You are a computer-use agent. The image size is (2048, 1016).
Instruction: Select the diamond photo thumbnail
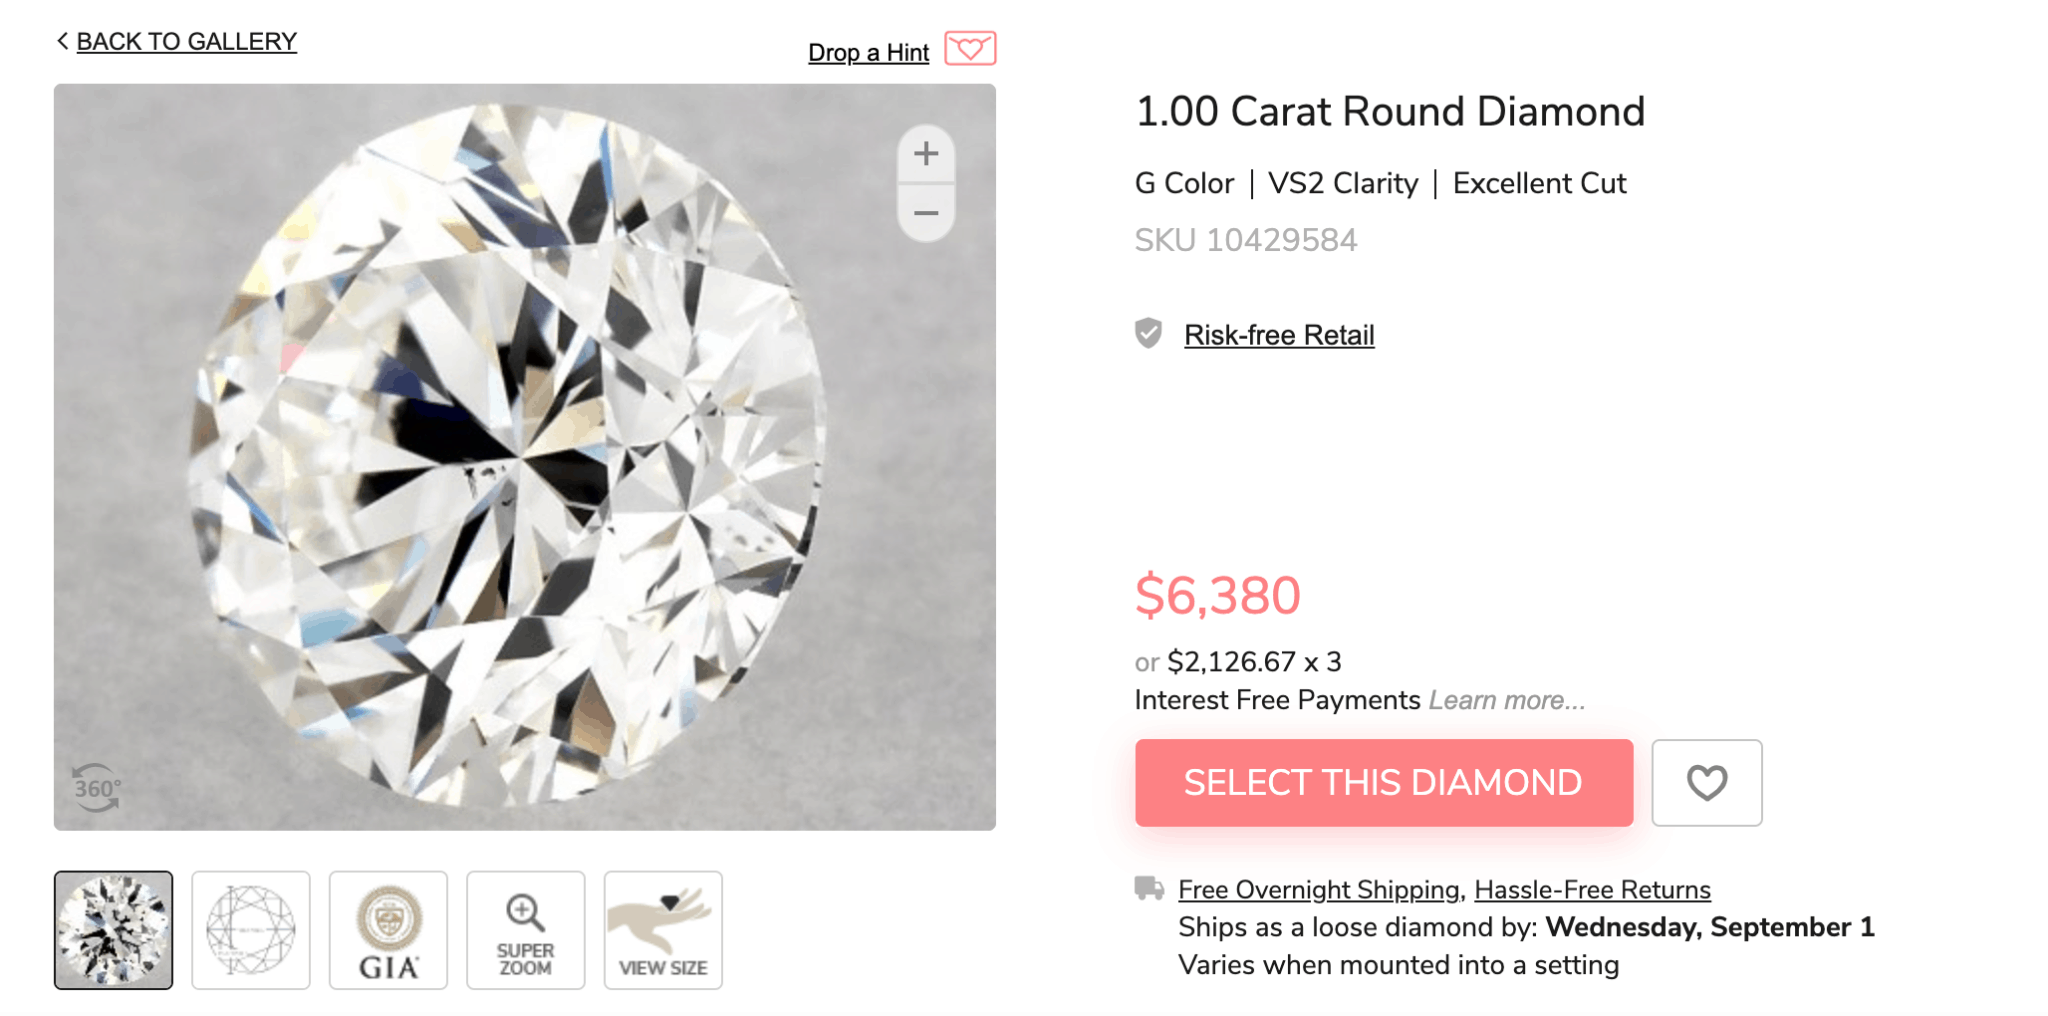click(x=113, y=930)
